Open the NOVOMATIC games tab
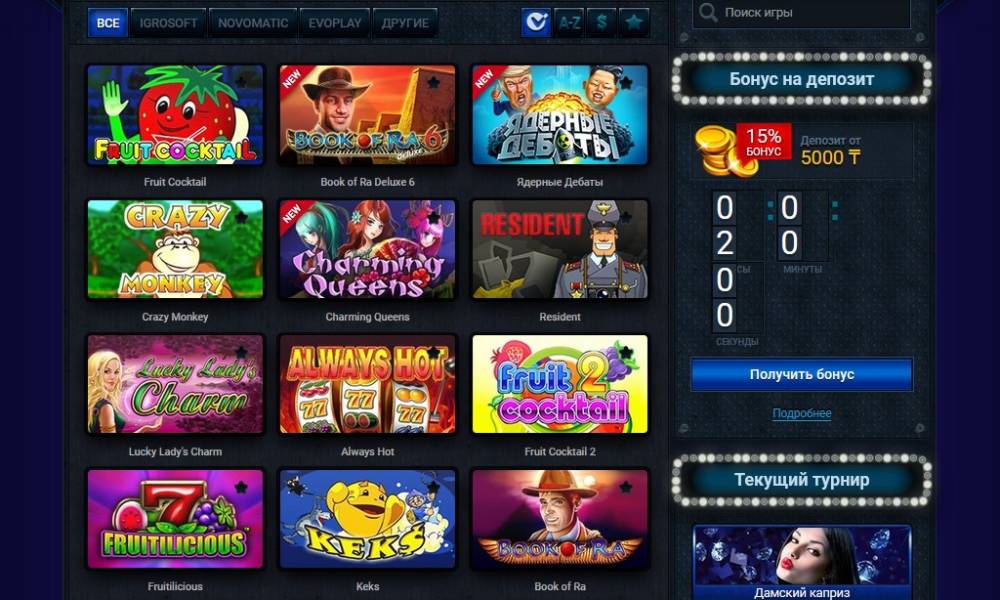 tap(253, 23)
